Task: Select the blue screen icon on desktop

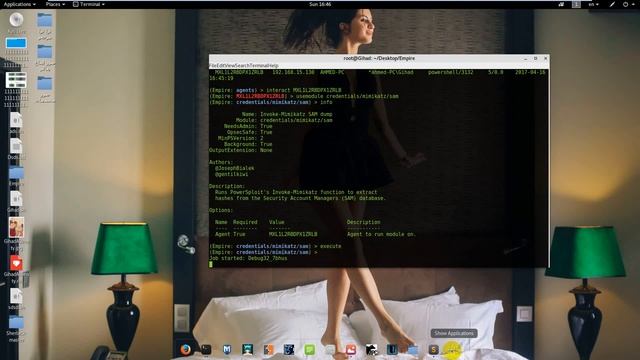Action: click(16, 43)
